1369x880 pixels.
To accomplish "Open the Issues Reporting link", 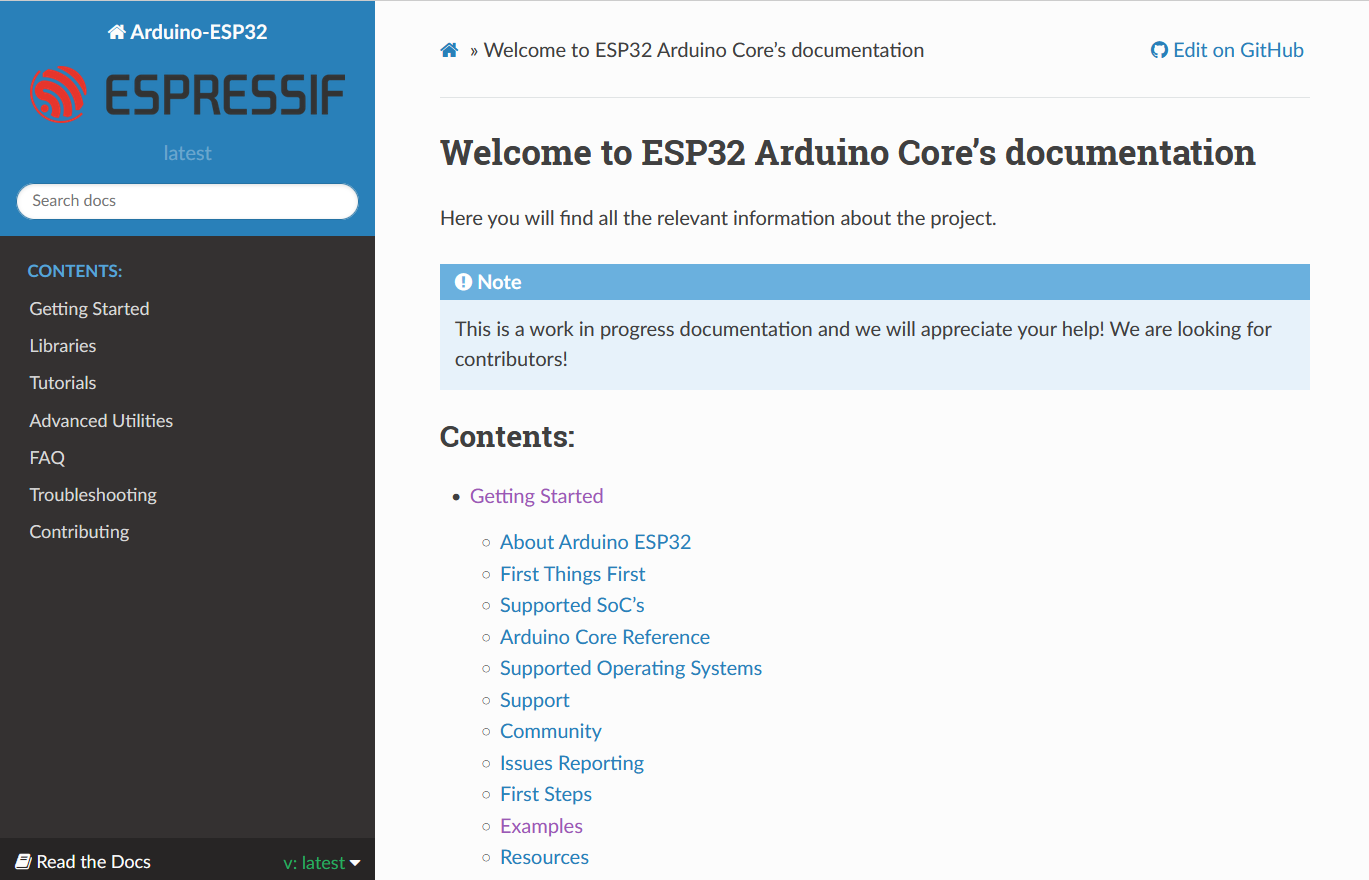I will click(572, 763).
